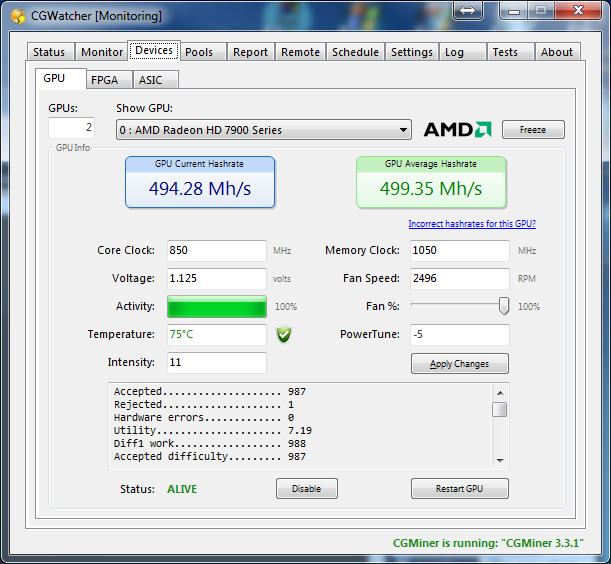Click the CGWatcher app icon in title bar
The width and height of the screenshot is (611, 564).
click(18, 16)
